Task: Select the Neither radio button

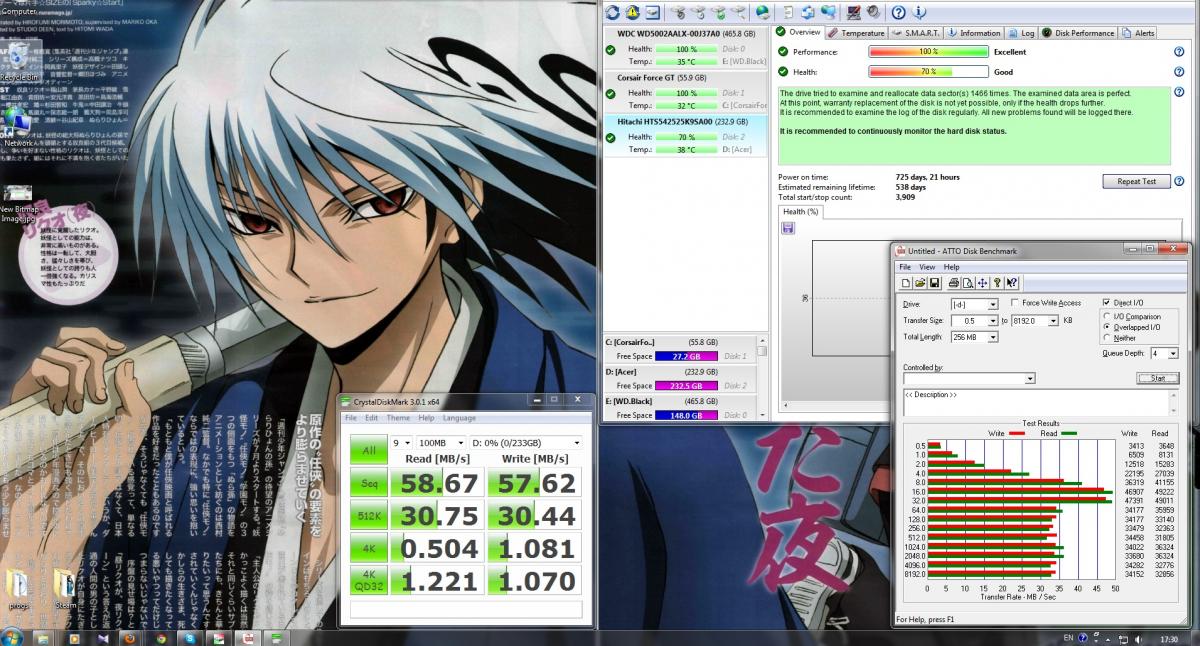Action: [1106, 338]
